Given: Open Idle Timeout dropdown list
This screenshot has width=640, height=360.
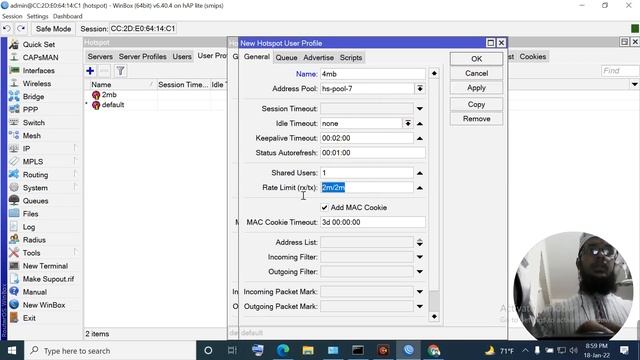Looking at the screenshot, I should pyautogui.click(x=407, y=123).
